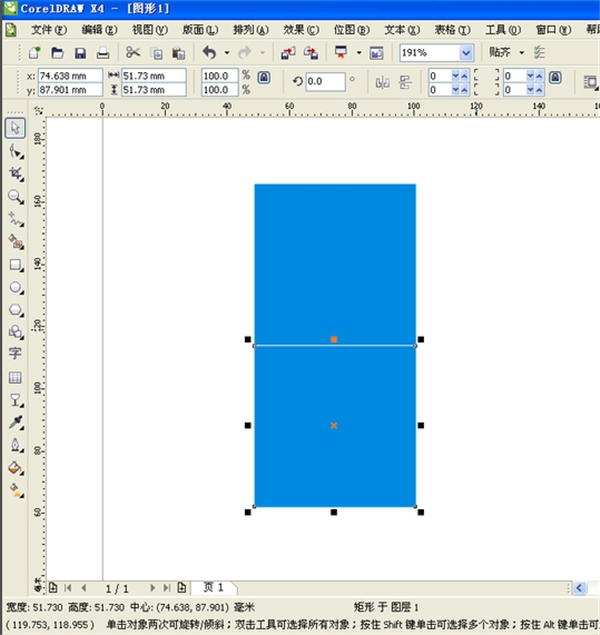This screenshot has height=635, width=600.
Task: Click the Import icon
Action: click(288, 53)
